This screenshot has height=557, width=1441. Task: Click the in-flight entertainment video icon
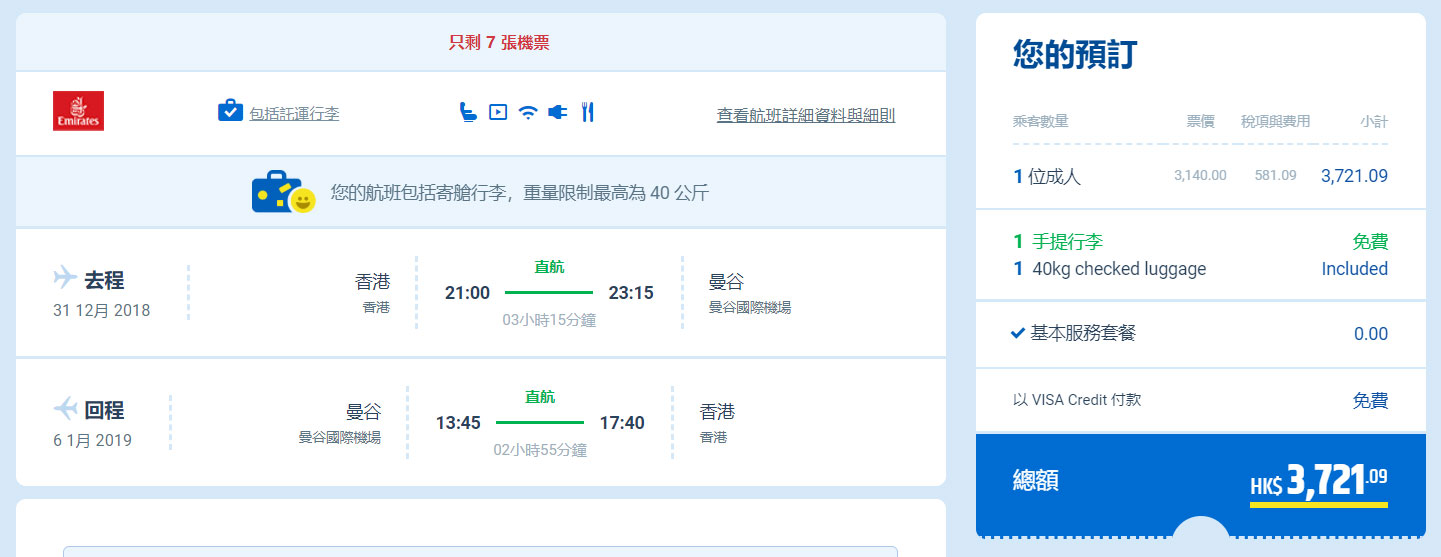tap(497, 112)
